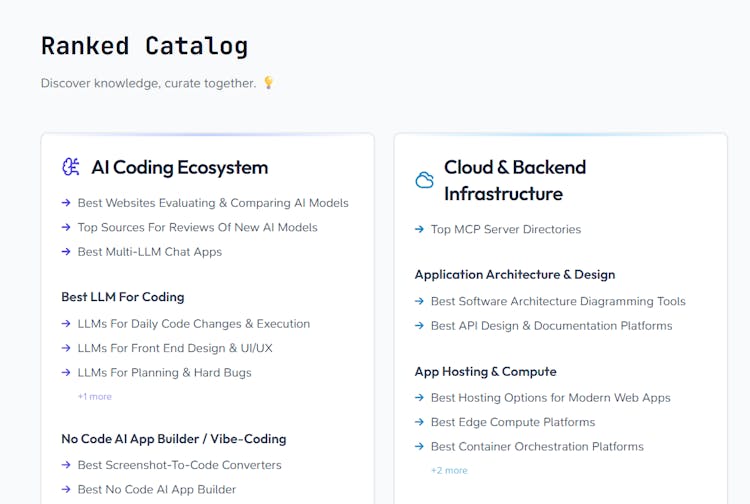
Task: Select the Best LLM For Coding subcategory
Action: click(123, 297)
